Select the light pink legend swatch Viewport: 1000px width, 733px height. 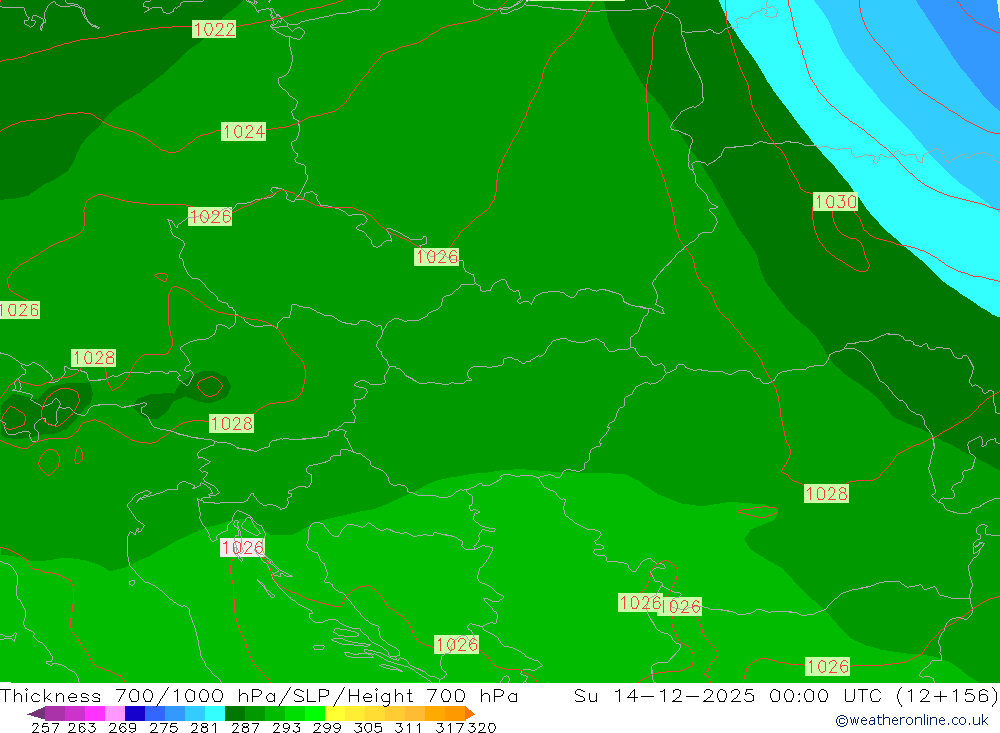pyautogui.click(x=115, y=713)
